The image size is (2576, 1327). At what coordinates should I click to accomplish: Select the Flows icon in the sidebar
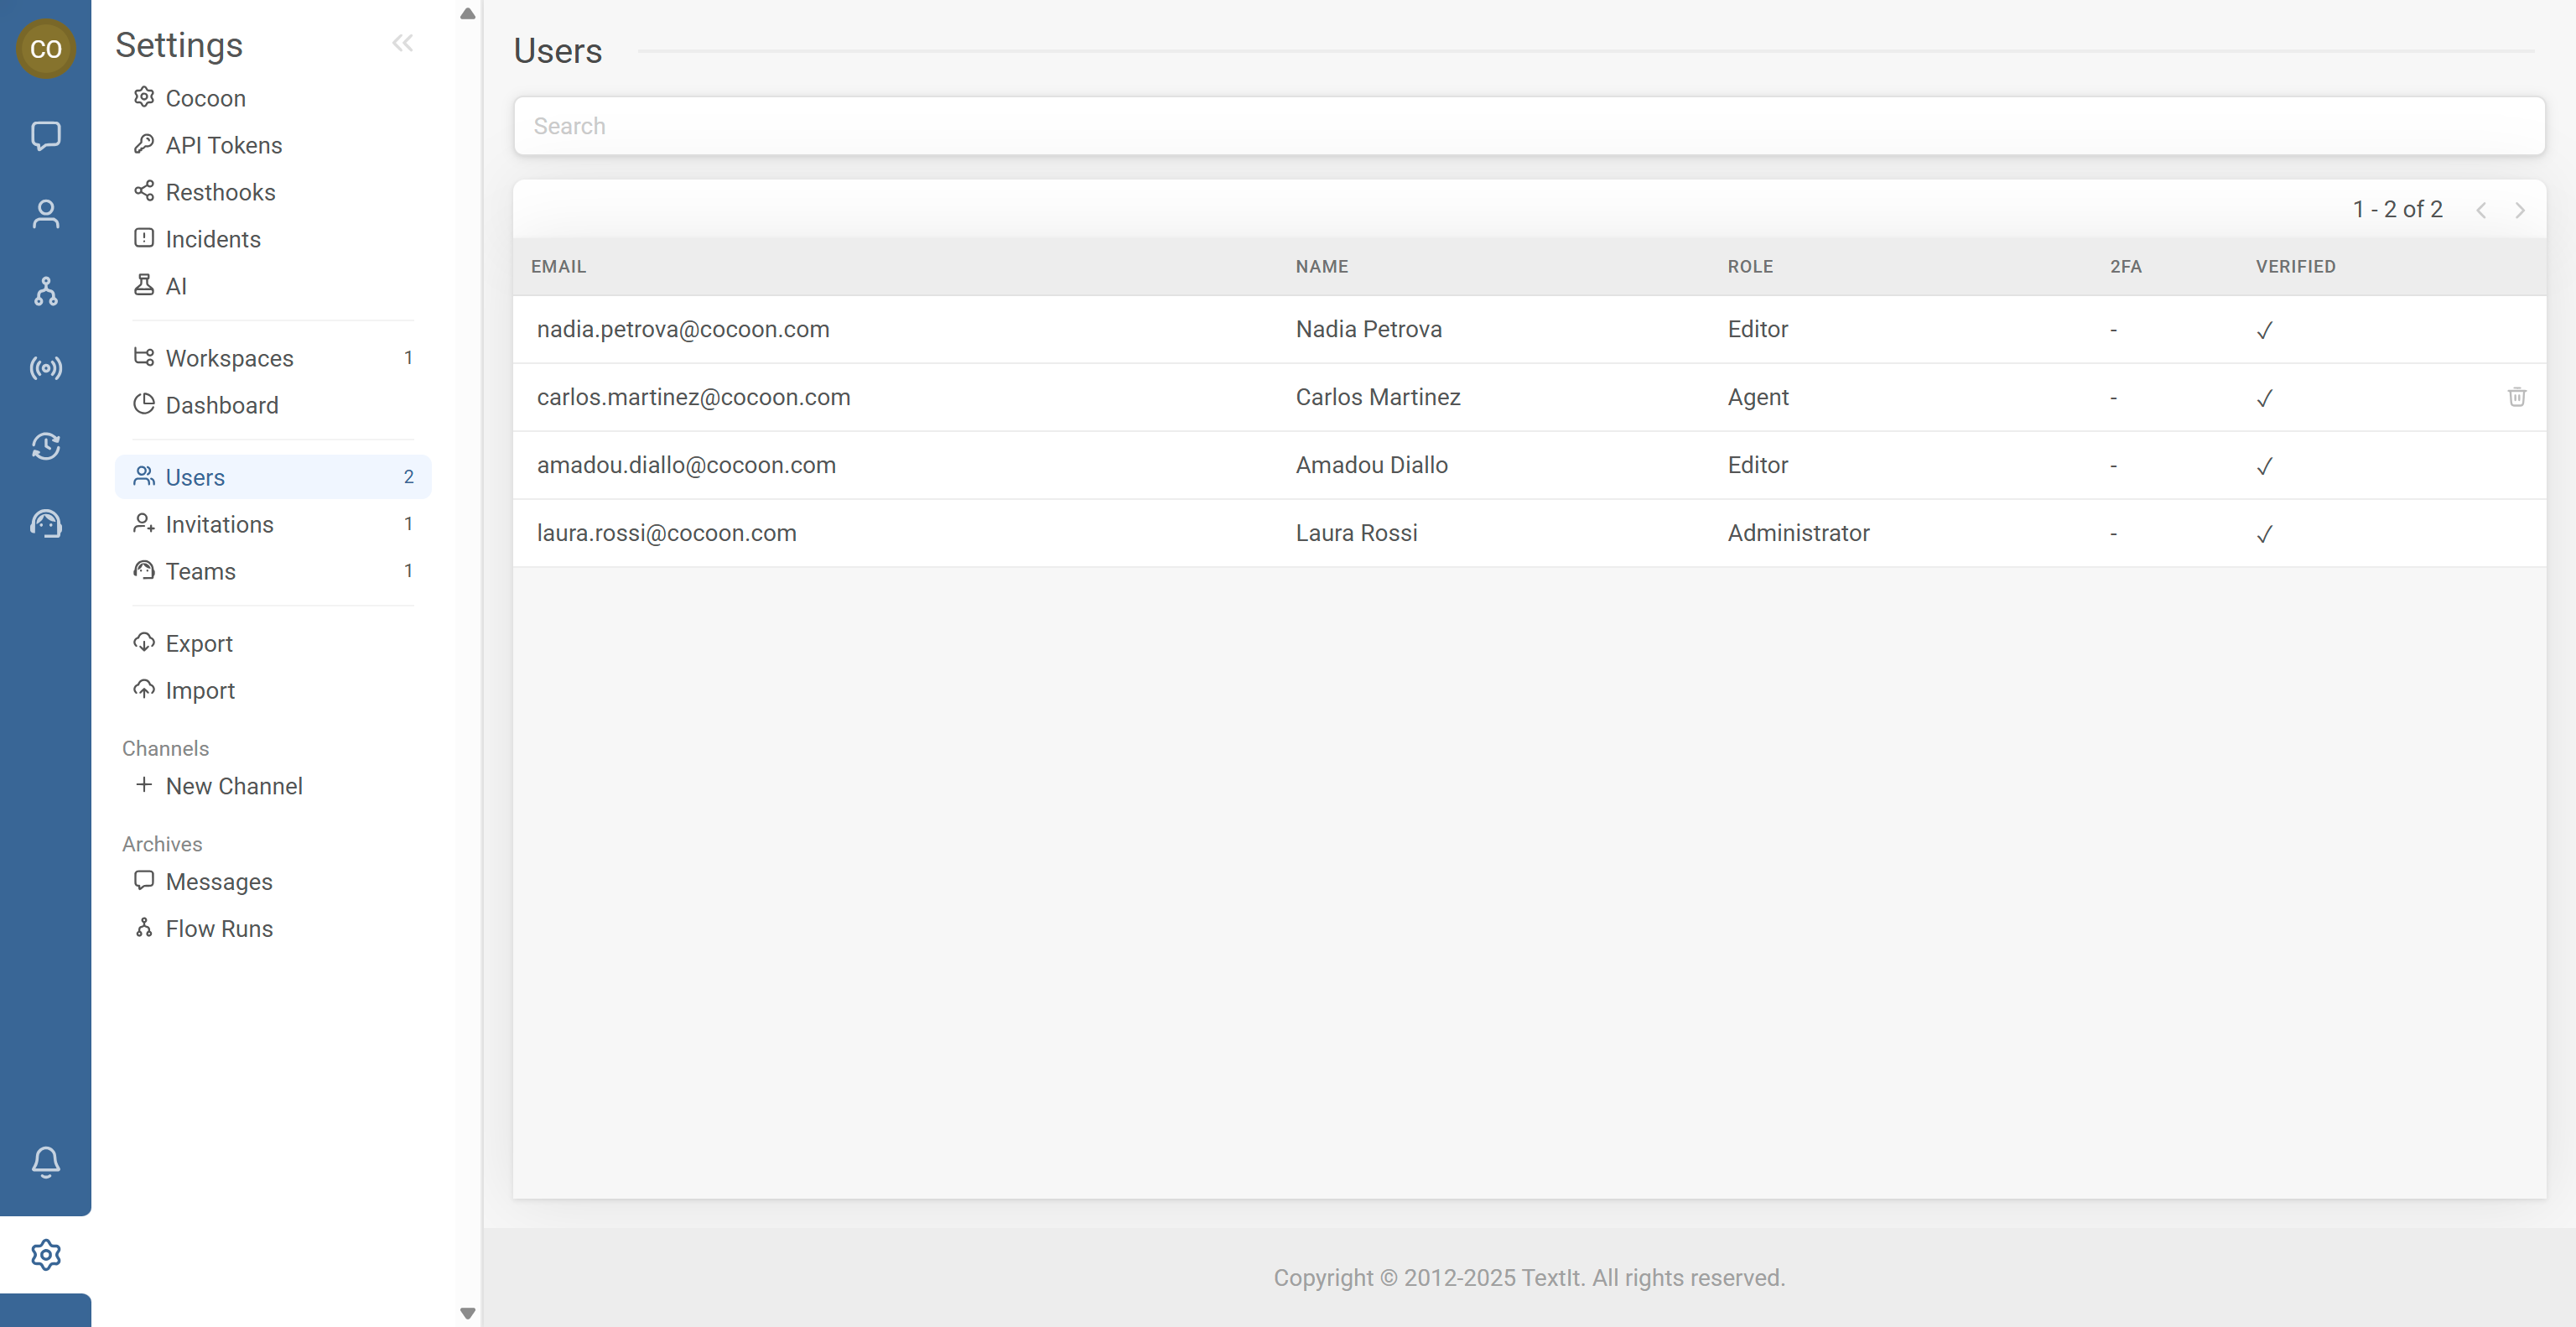[x=46, y=291]
